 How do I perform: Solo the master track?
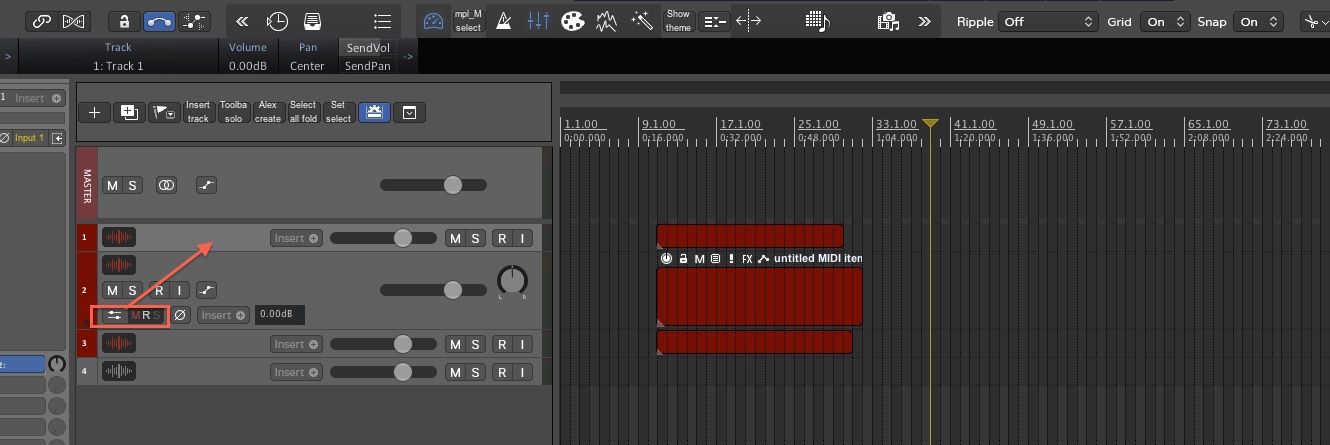point(133,185)
